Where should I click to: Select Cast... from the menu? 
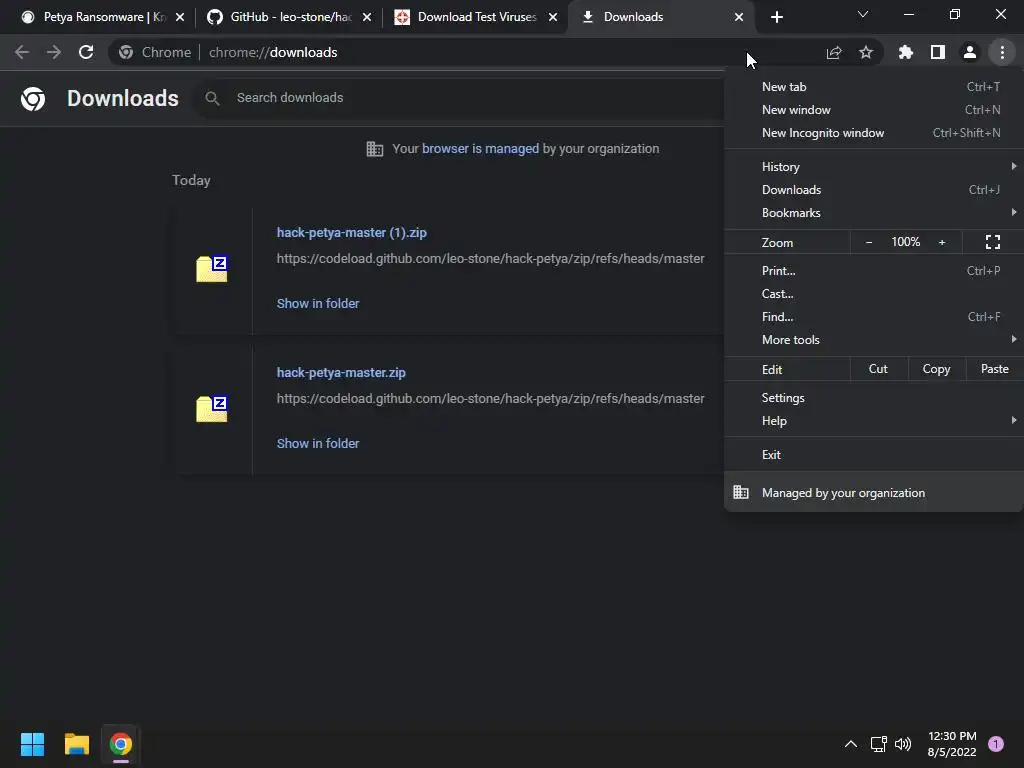point(874,294)
